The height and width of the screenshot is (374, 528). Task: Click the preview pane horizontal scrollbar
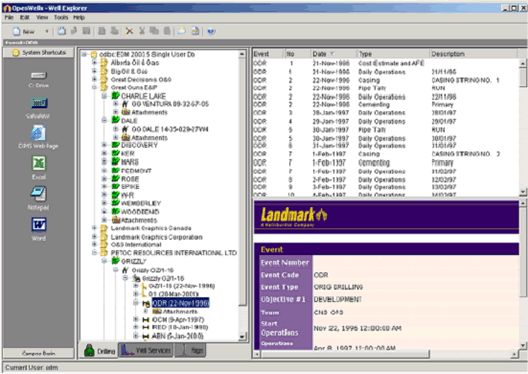coord(346,354)
